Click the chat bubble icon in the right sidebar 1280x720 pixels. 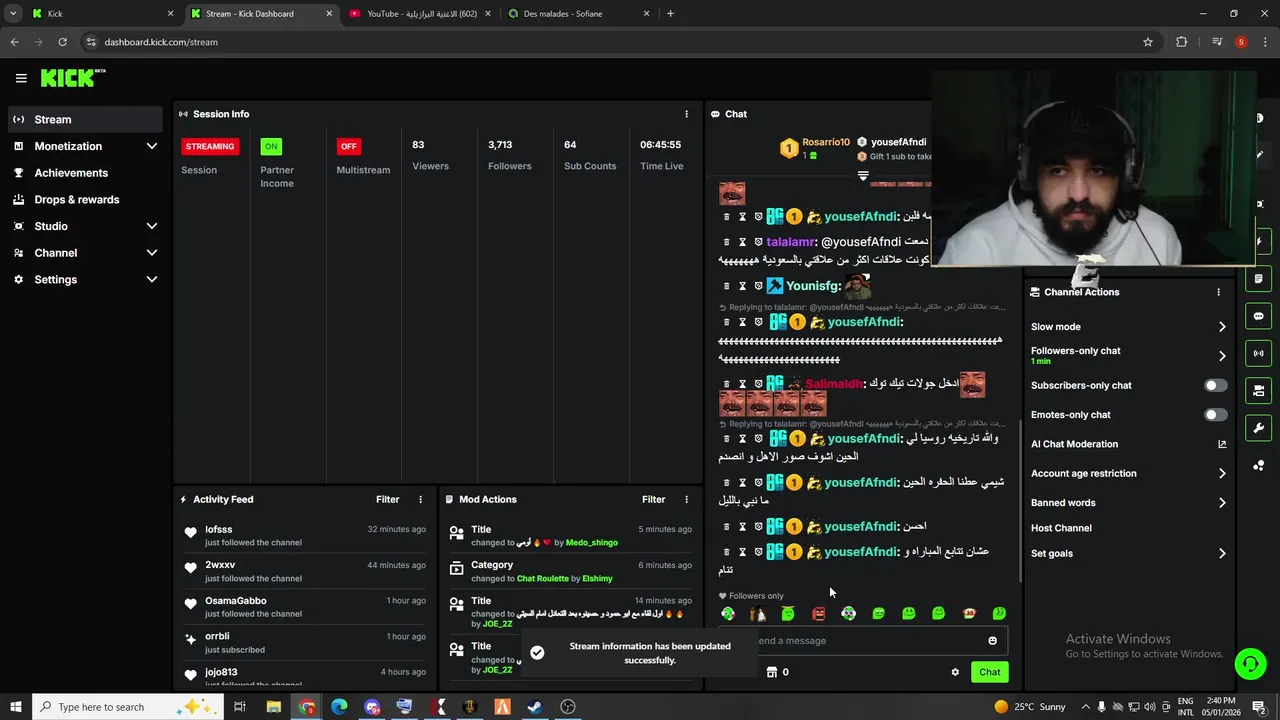click(1258, 316)
